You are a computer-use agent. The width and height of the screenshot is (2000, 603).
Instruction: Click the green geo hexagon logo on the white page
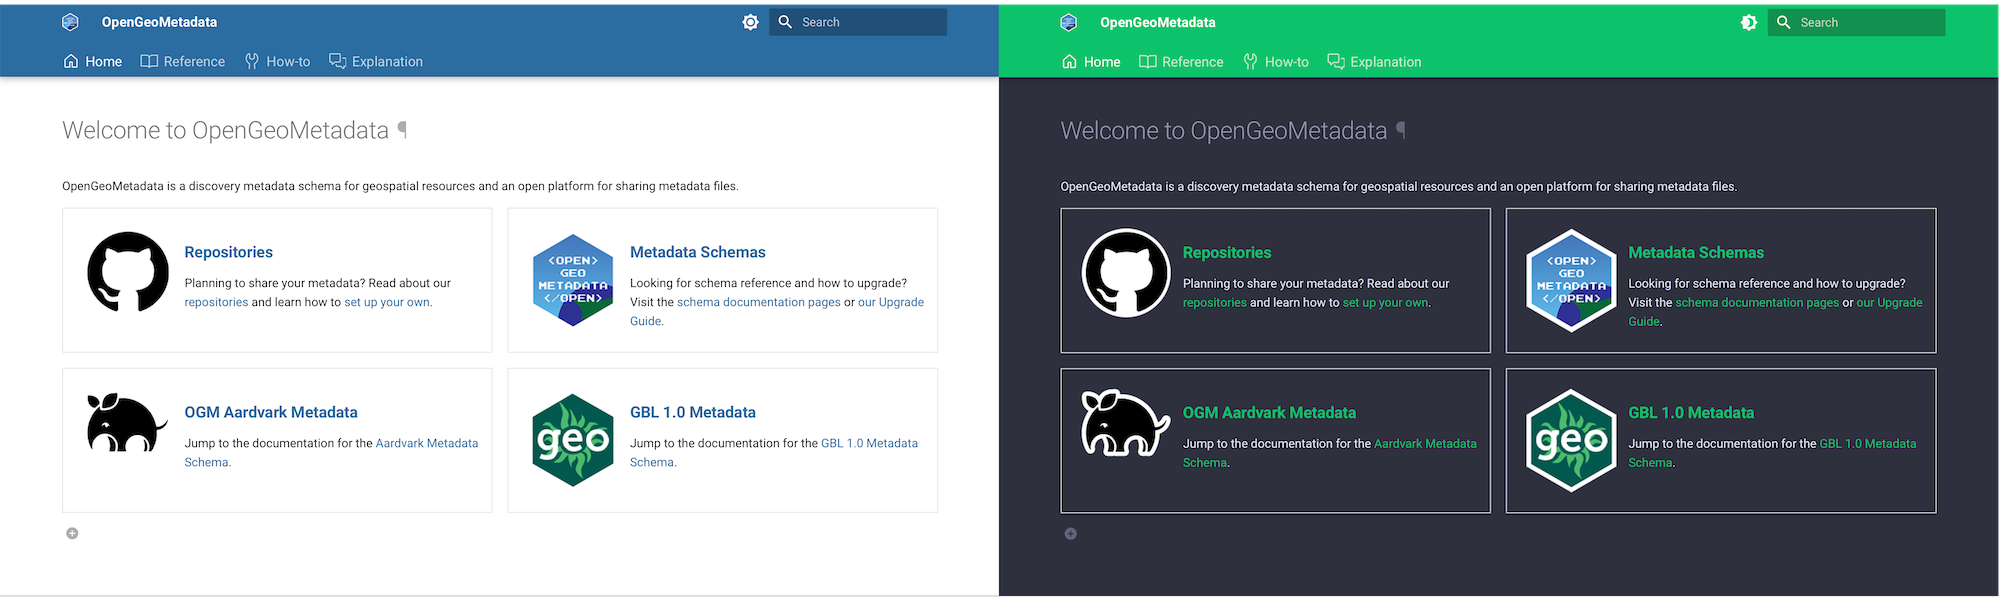[x=573, y=440]
